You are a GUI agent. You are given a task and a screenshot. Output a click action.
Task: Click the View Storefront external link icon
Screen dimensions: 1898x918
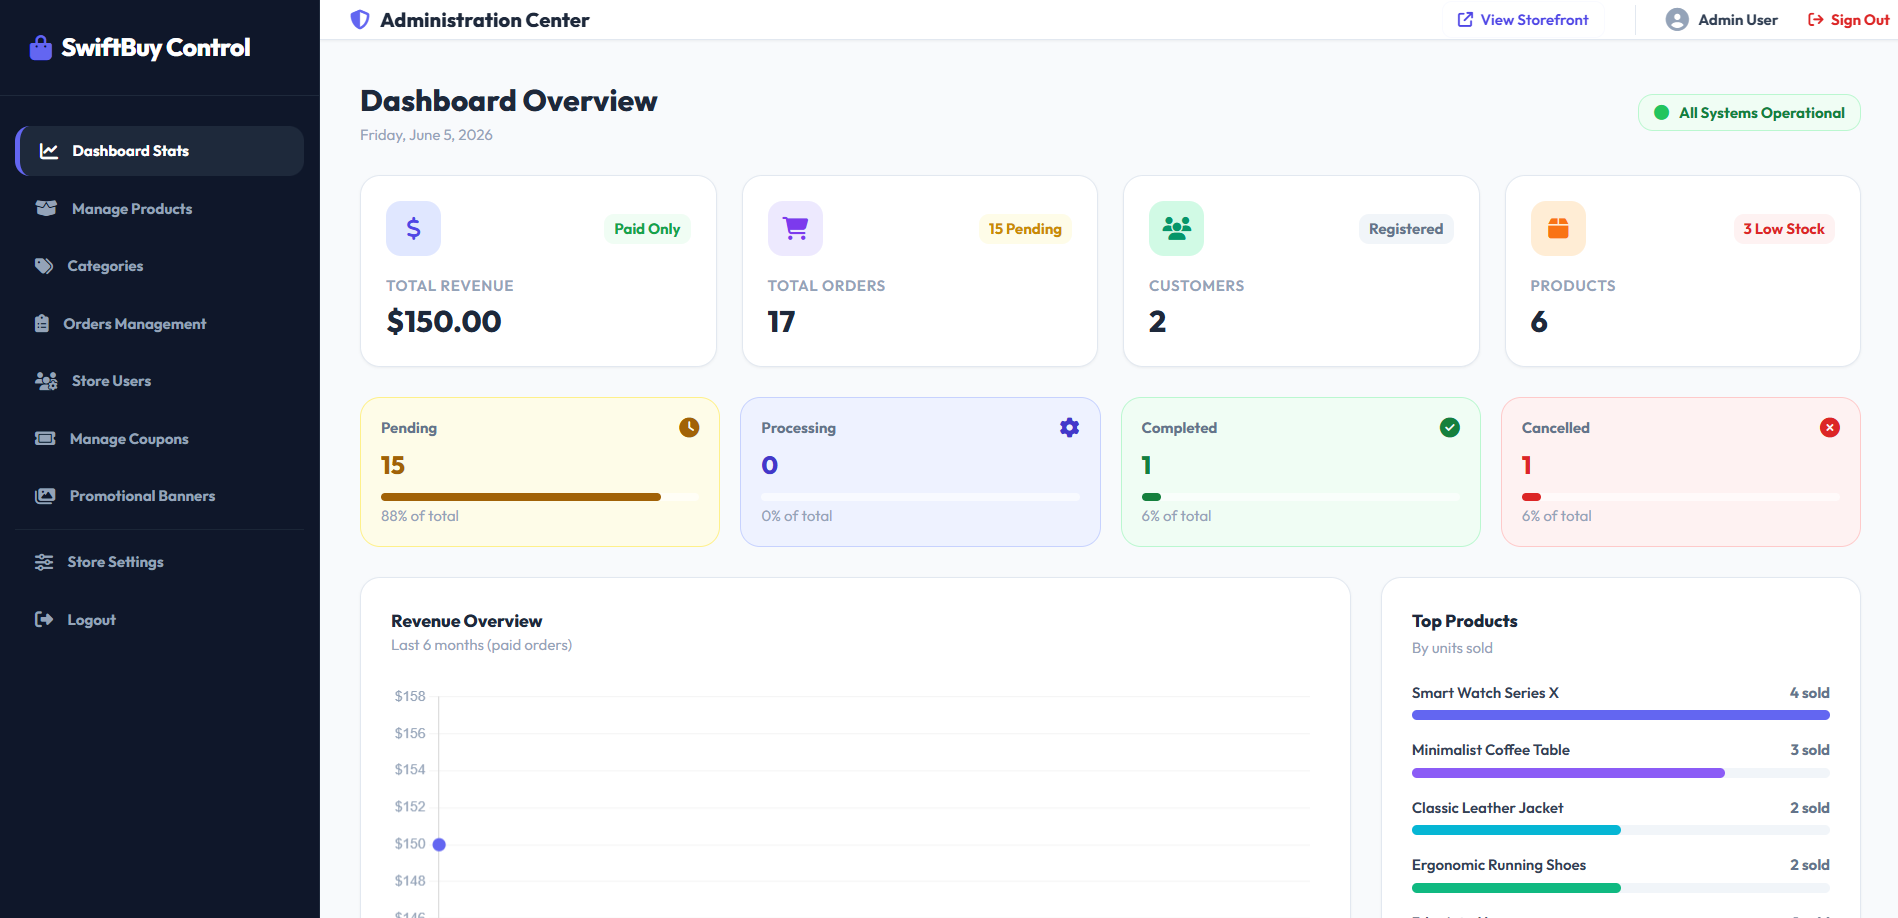[x=1465, y=20]
